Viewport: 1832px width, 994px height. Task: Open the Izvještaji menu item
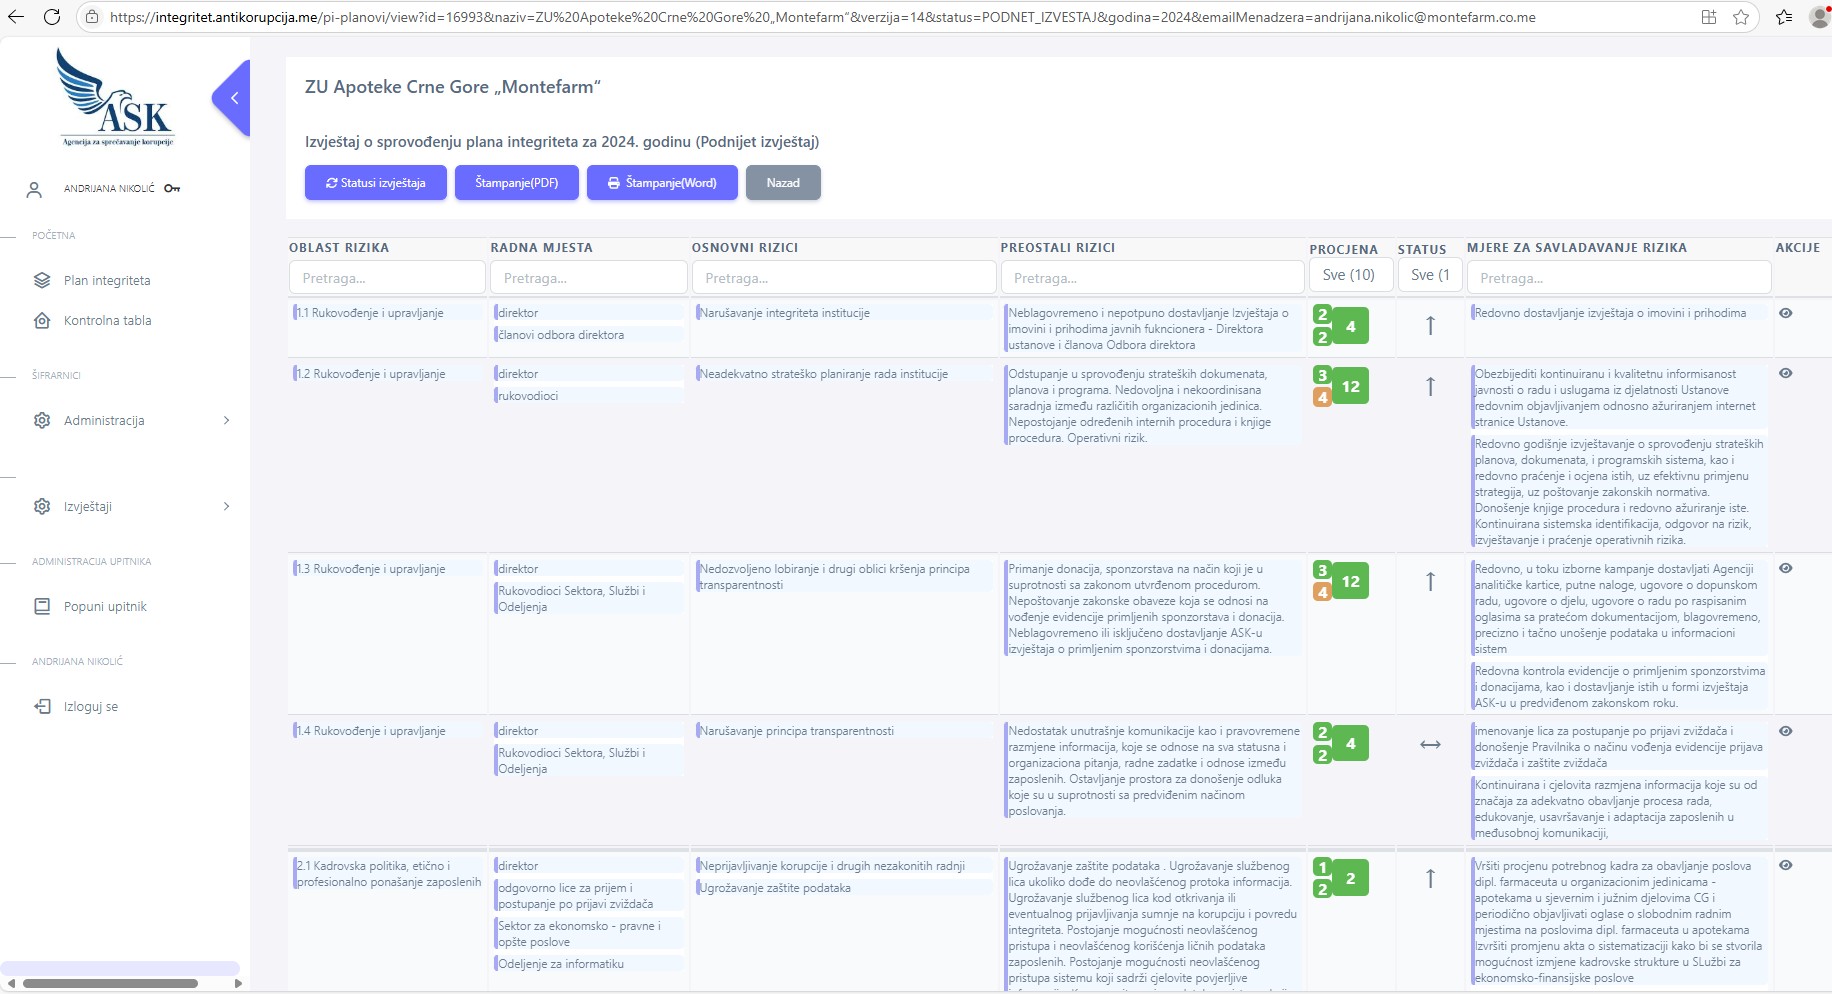pos(88,506)
